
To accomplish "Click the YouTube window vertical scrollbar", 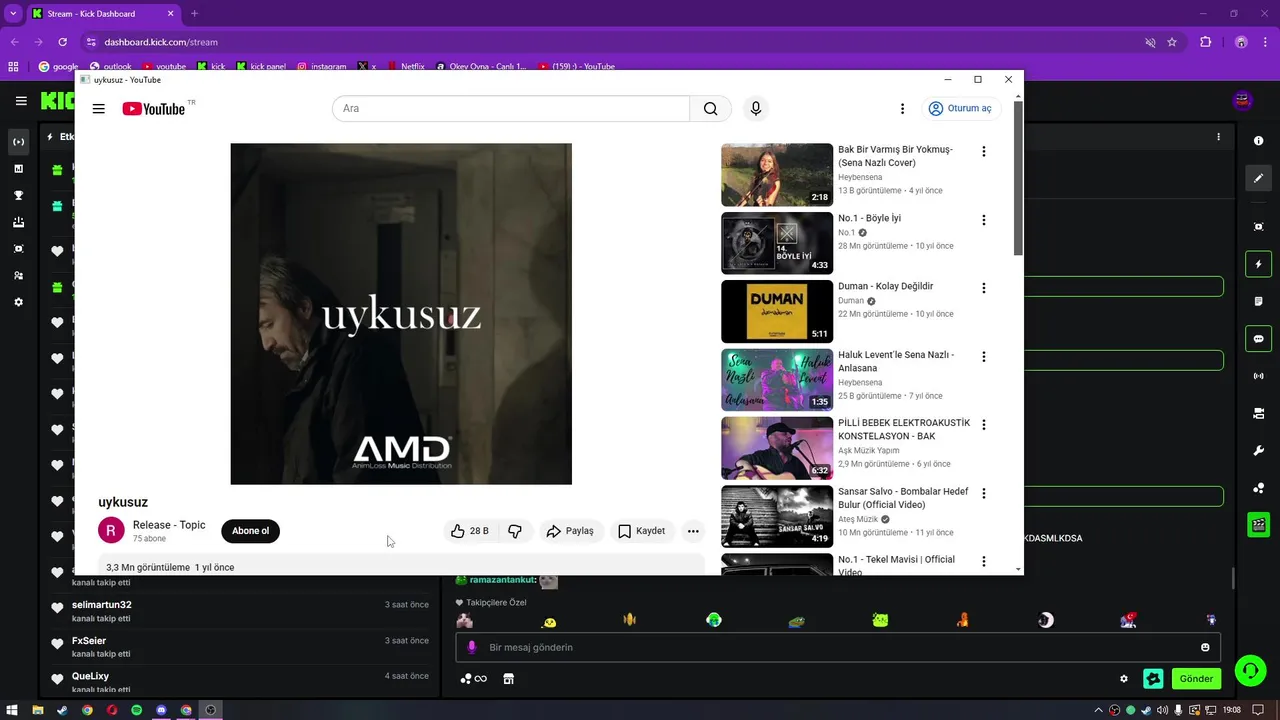I will [x=1018, y=178].
